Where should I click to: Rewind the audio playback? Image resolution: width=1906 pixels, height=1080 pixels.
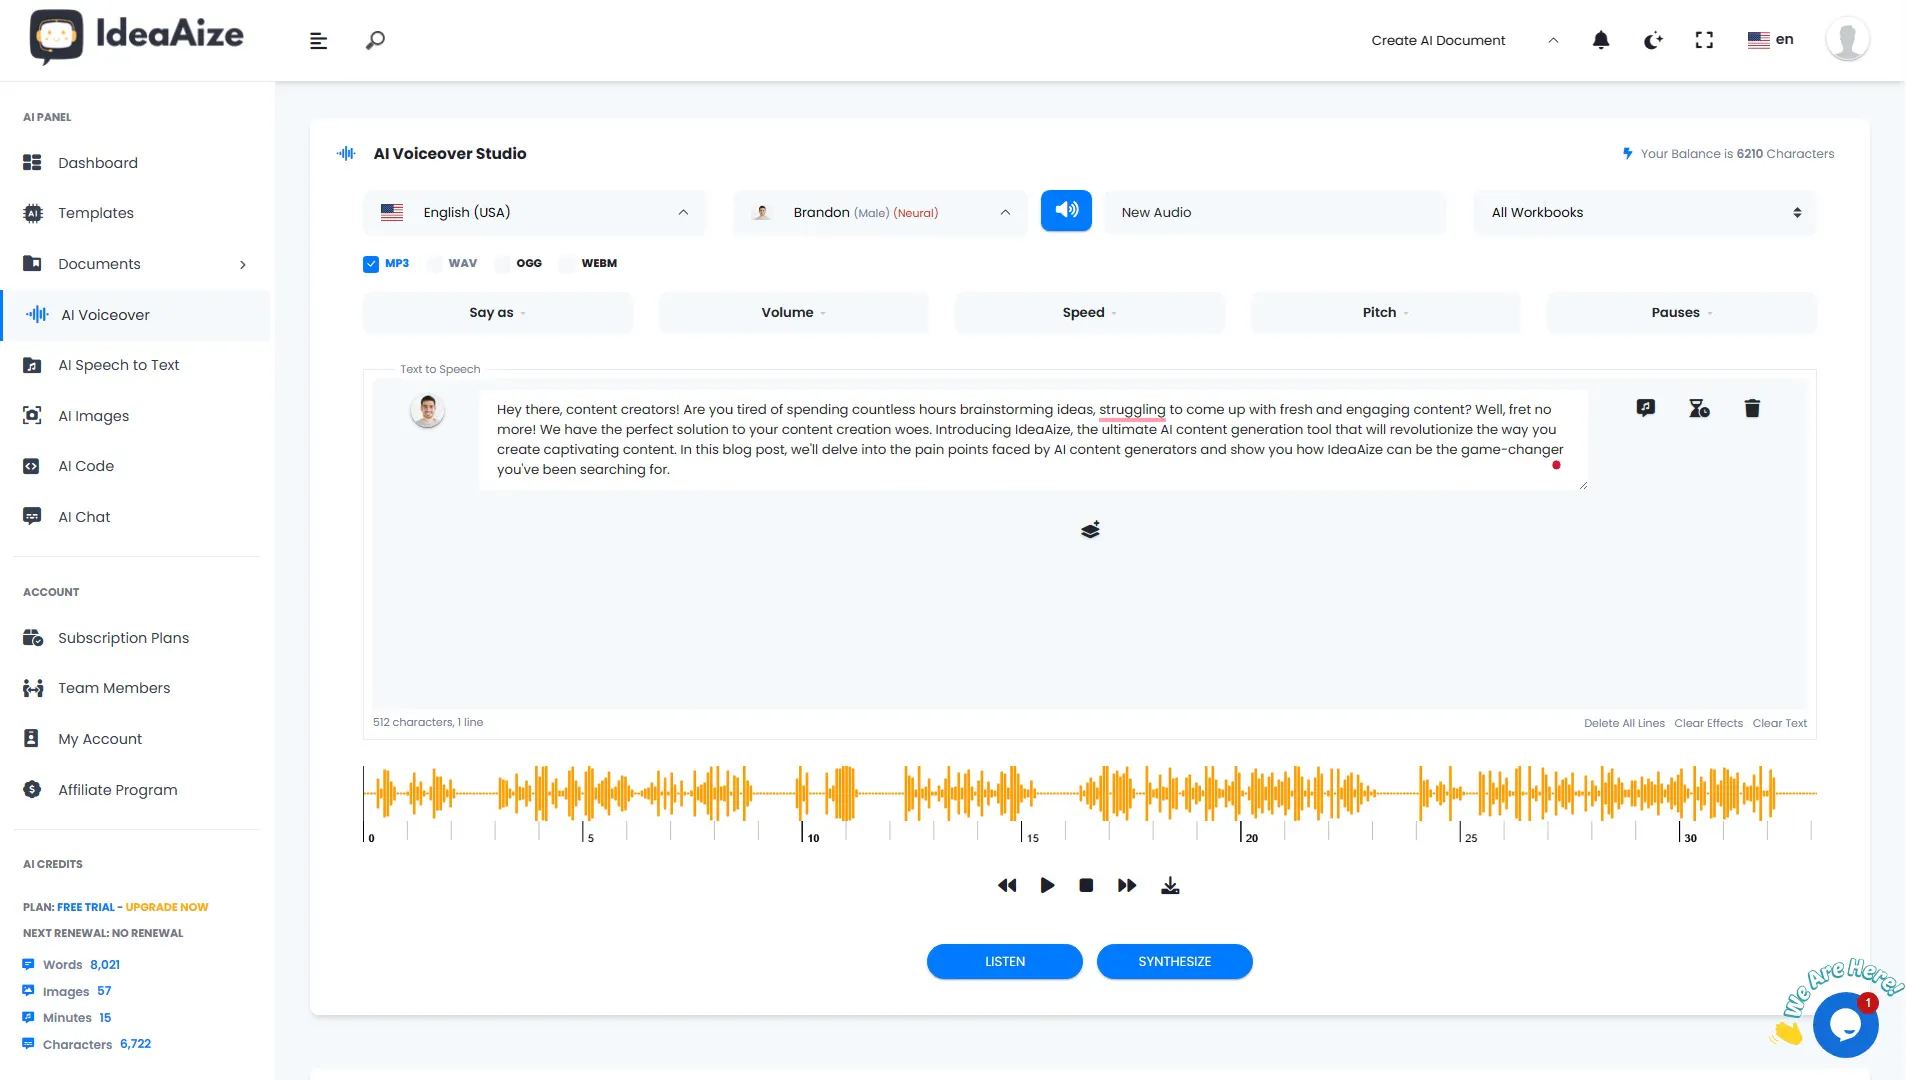1007,885
